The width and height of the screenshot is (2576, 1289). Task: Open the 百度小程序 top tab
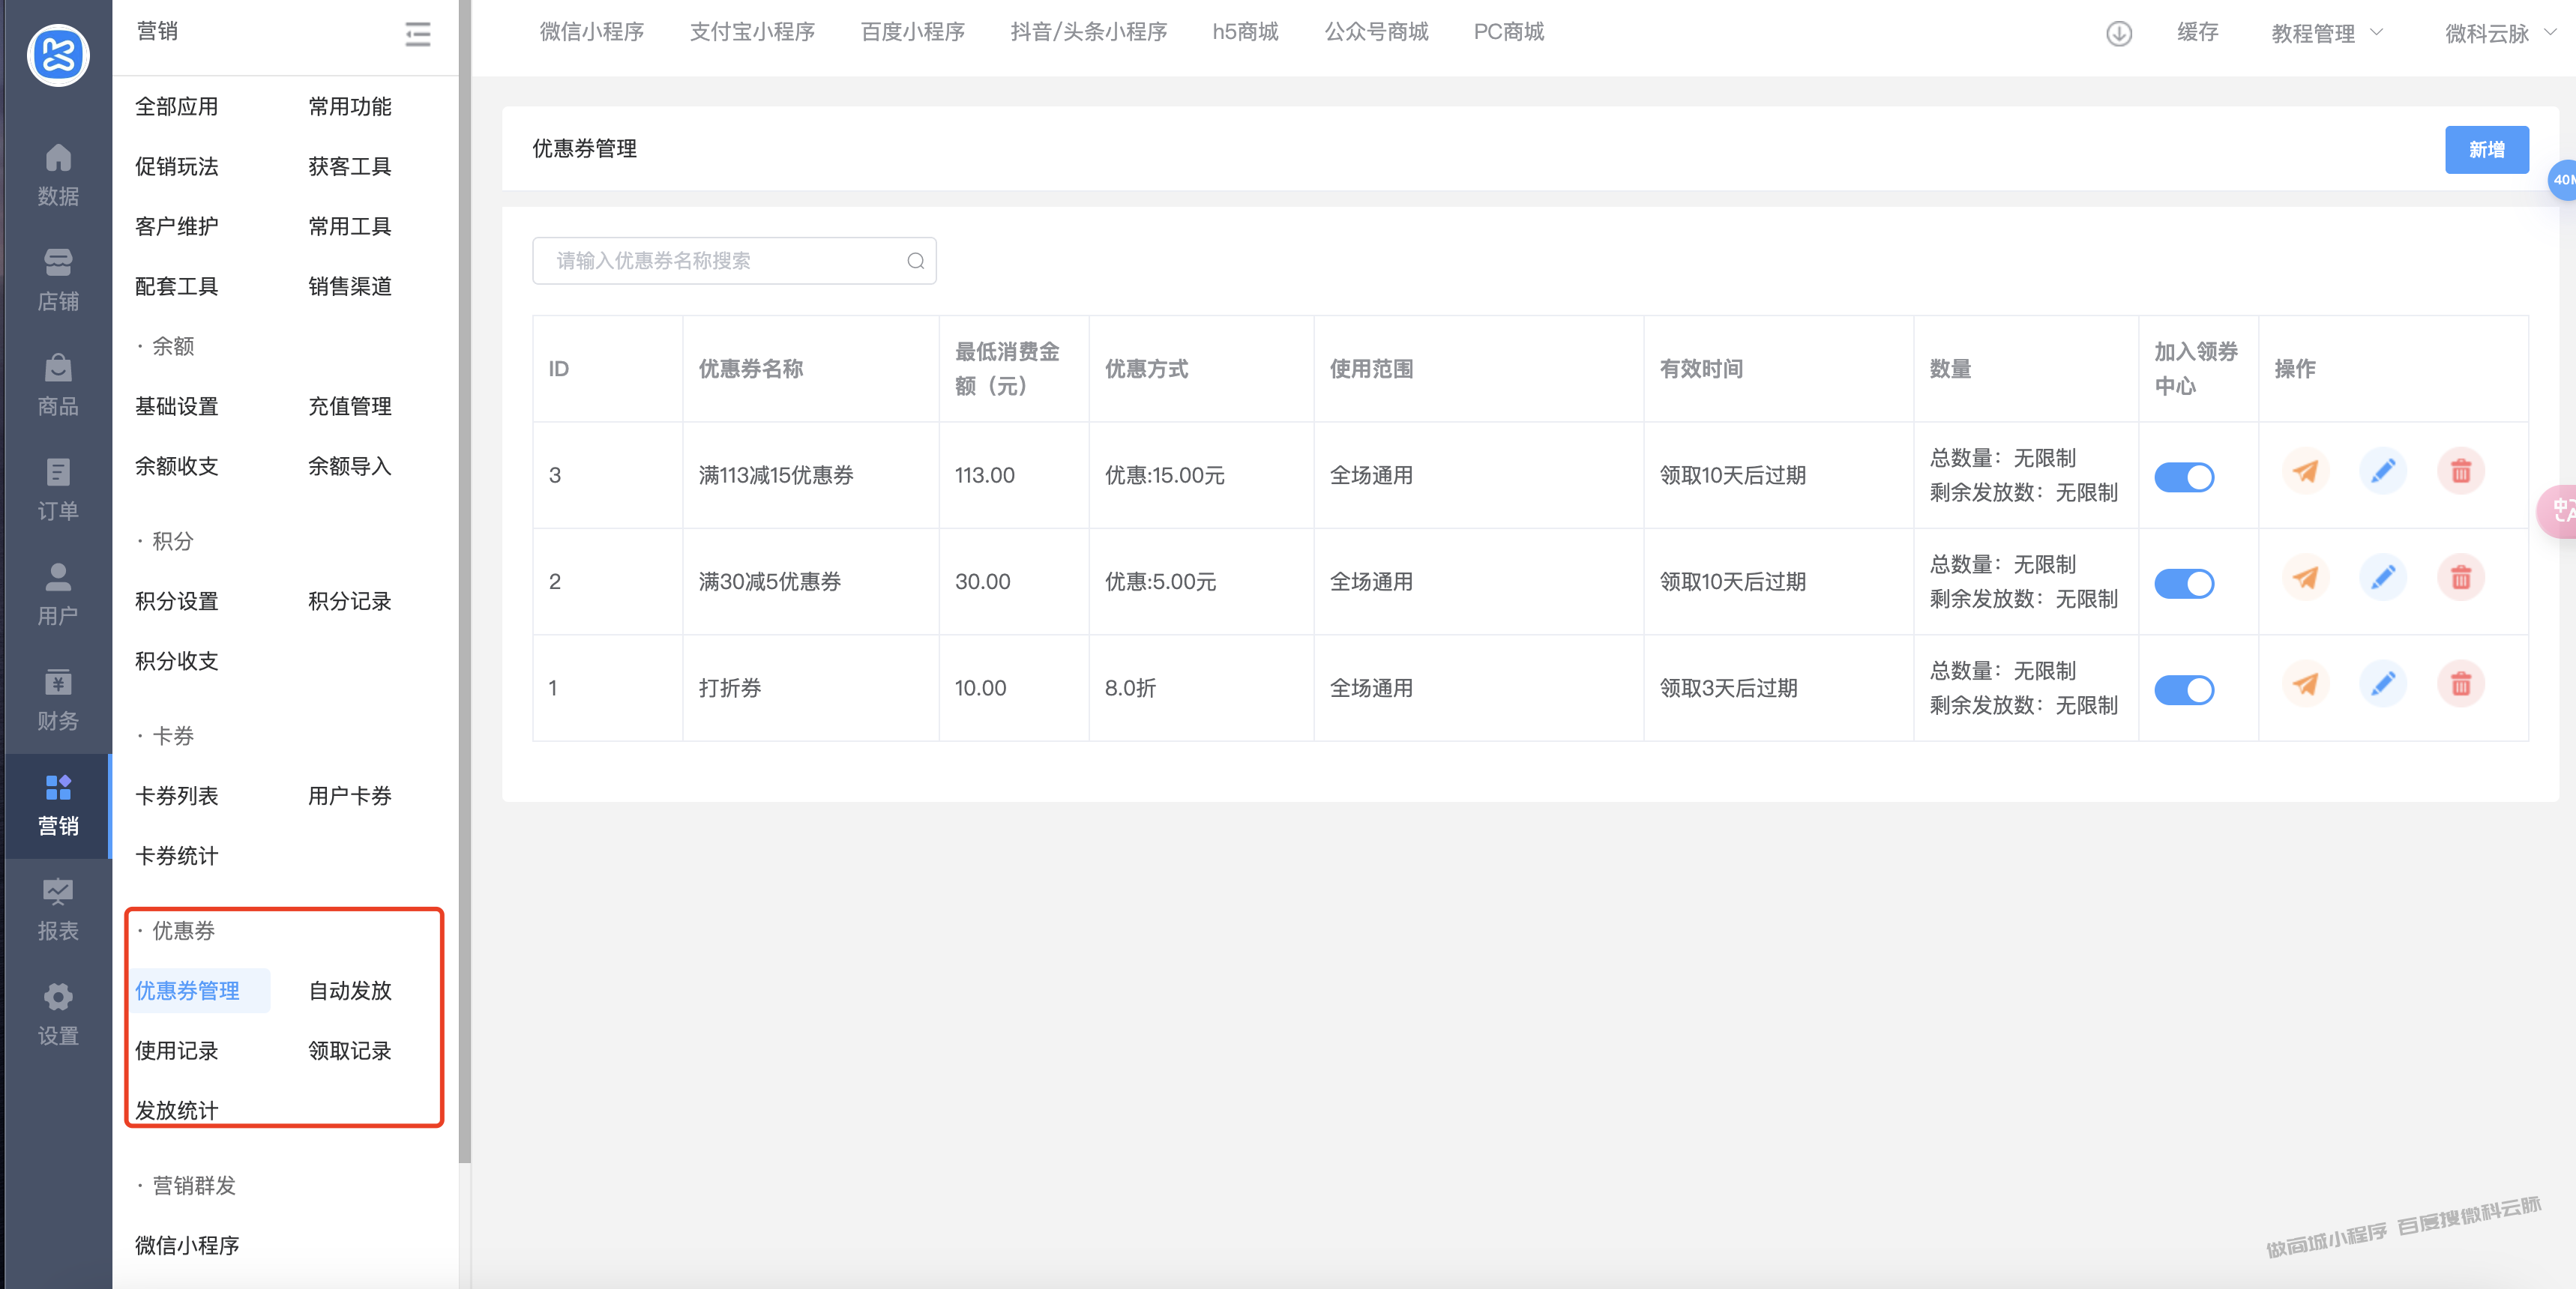click(912, 32)
